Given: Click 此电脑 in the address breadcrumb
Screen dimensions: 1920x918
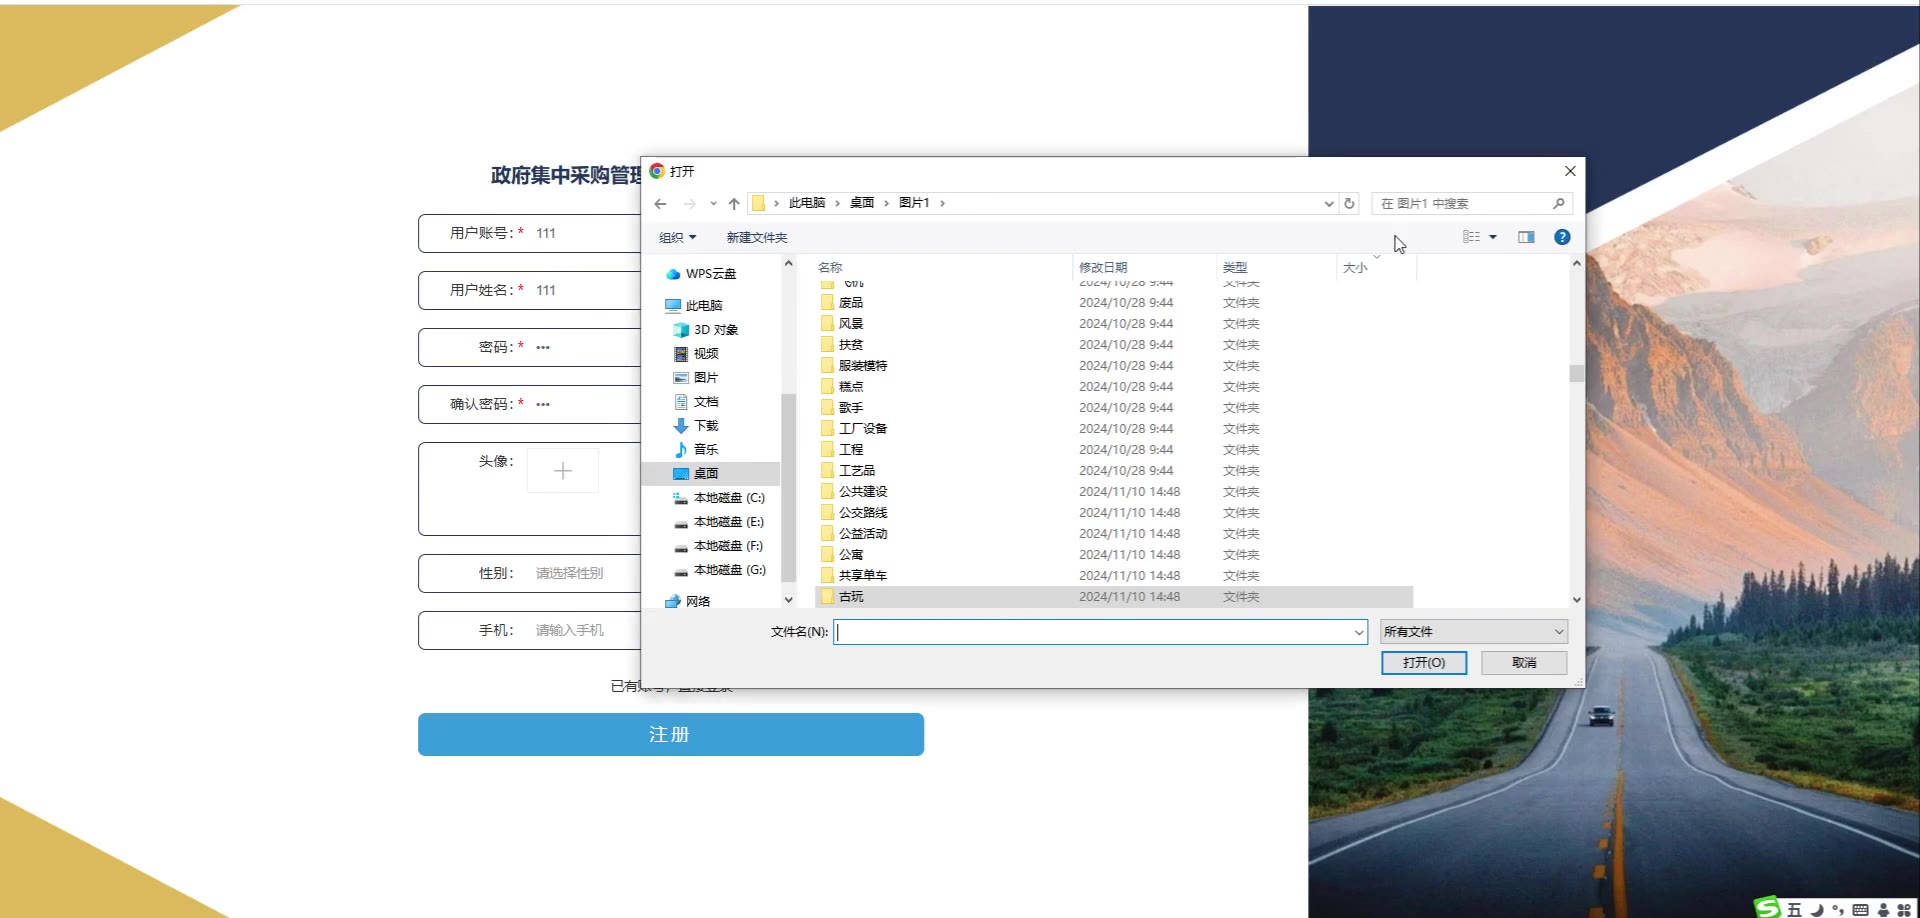Looking at the screenshot, I should (807, 203).
